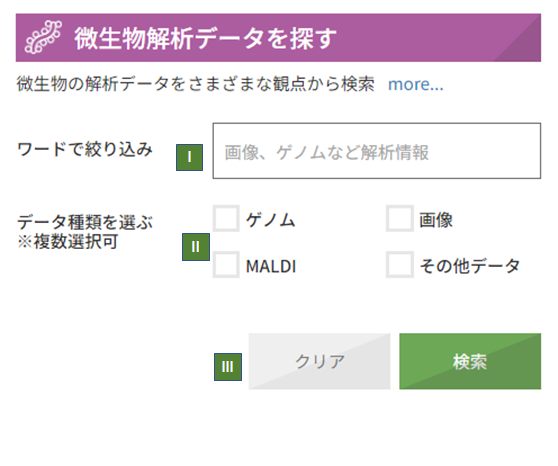
Task: Click the green 検索 button
Action: tap(470, 361)
